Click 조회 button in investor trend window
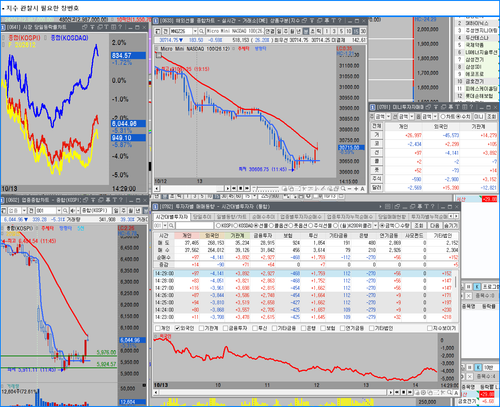Viewport: 500px width, 407px height. (419, 226)
